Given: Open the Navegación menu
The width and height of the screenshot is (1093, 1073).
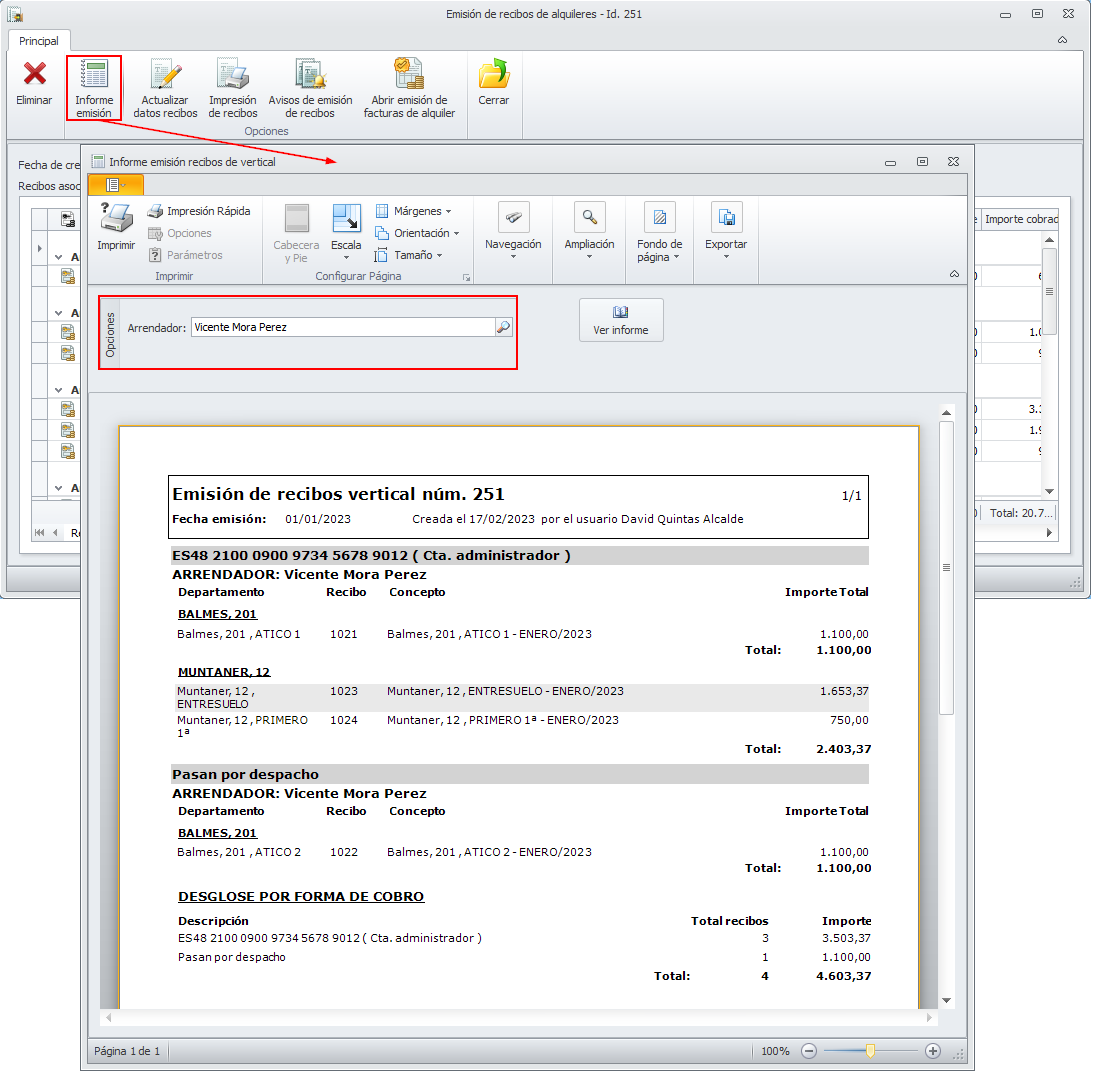Looking at the screenshot, I should click(513, 231).
